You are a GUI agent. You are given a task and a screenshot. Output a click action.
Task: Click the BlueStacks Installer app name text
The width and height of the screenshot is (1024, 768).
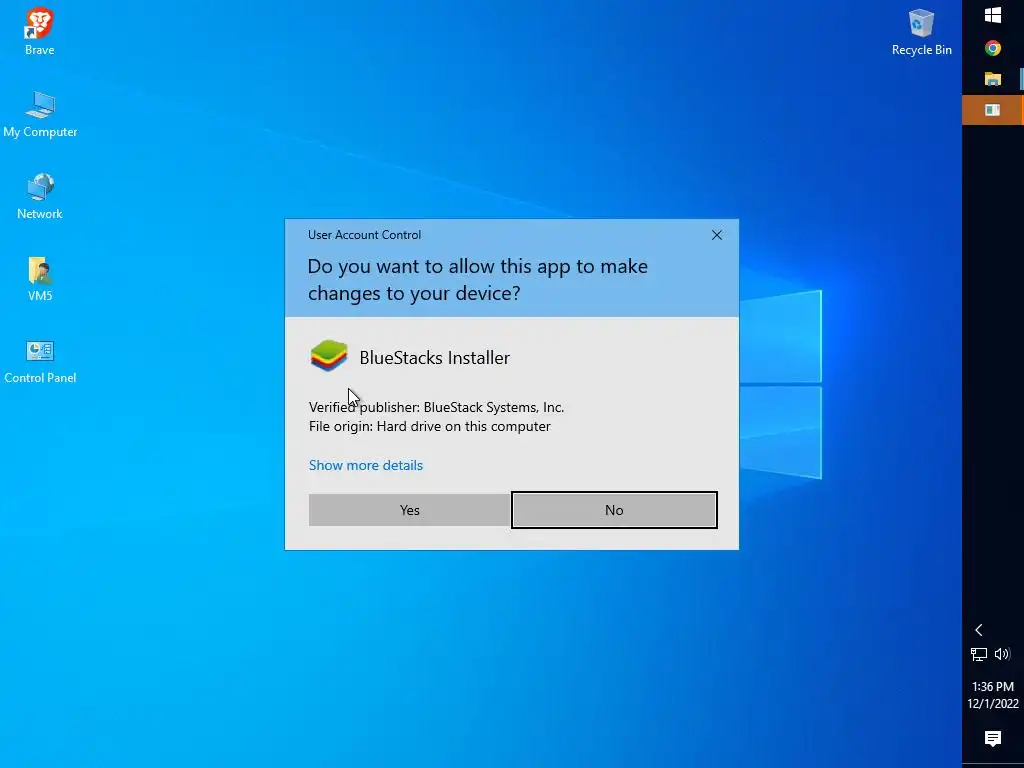point(434,358)
